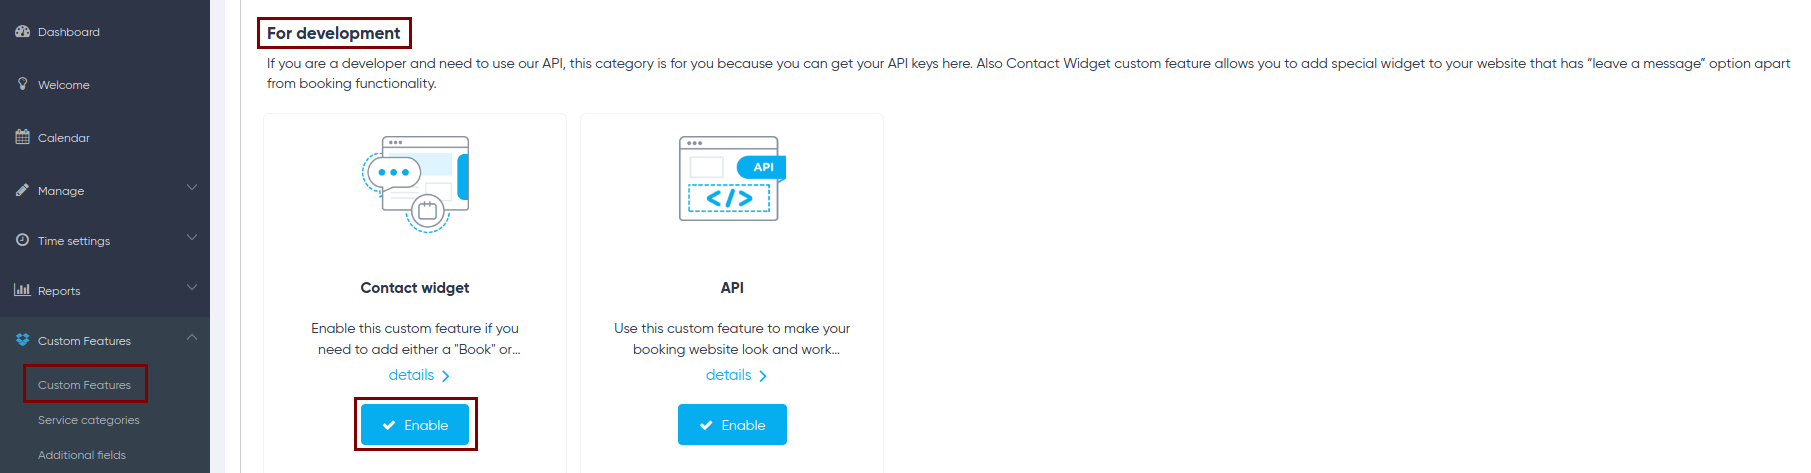Collapse the Custom Features section chevron

coord(192,338)
